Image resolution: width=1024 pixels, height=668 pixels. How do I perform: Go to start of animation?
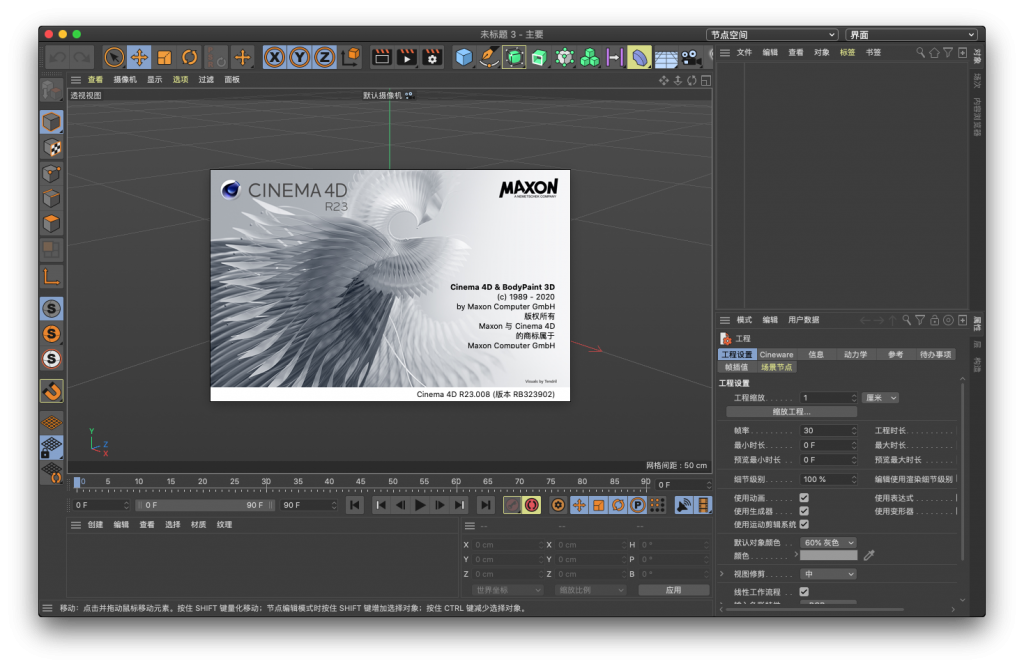(x=355, y=505)
